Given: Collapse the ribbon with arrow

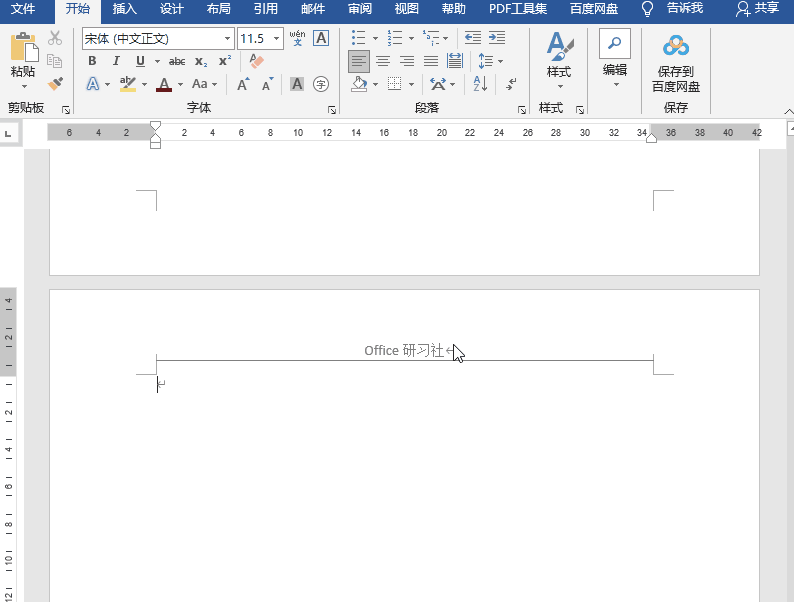Looking at the screenshot, I should point(788,111).
